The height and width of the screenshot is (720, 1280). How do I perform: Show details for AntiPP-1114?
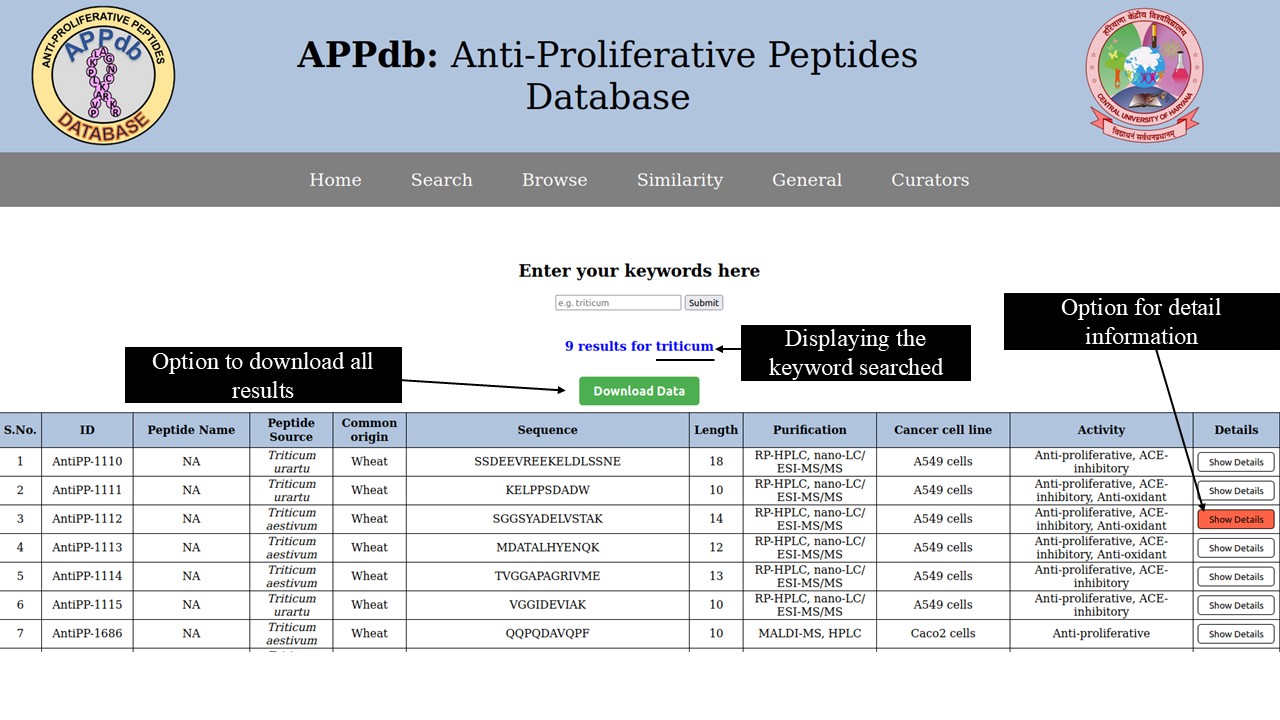click(x=1236, y=577)
